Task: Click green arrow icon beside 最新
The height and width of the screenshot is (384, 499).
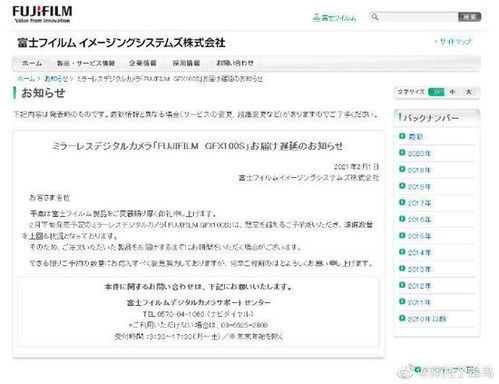Action: pos(402,136)
